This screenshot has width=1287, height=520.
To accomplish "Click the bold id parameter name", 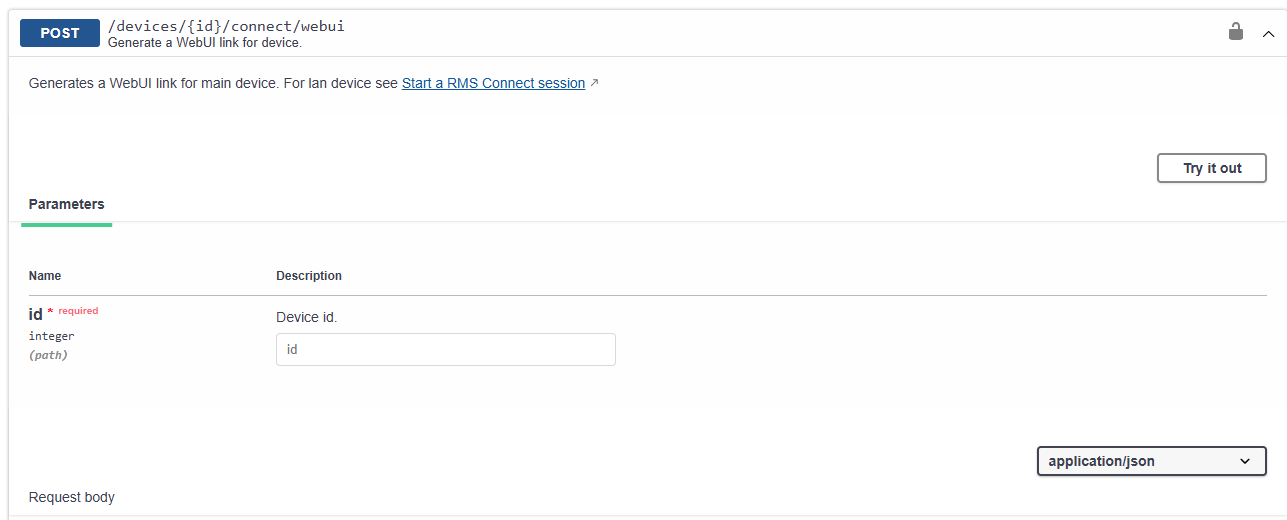I will coord(36,315).
